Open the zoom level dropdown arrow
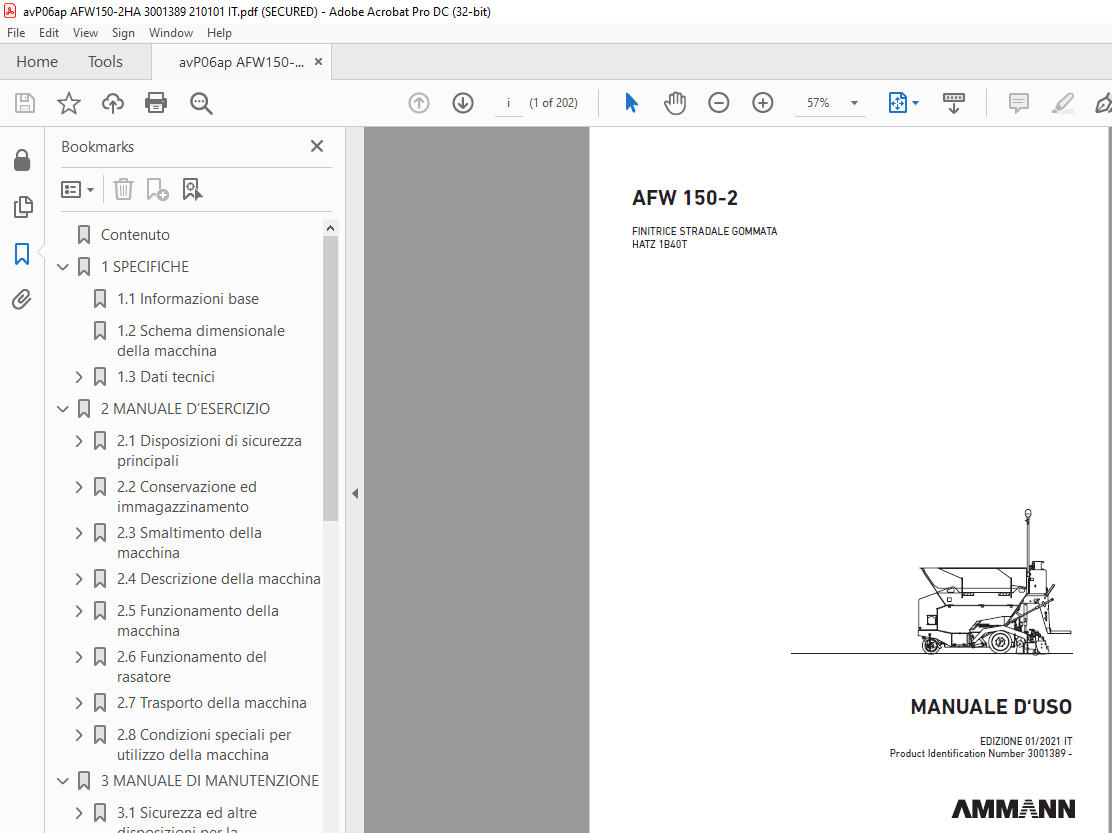 [855, 103]
